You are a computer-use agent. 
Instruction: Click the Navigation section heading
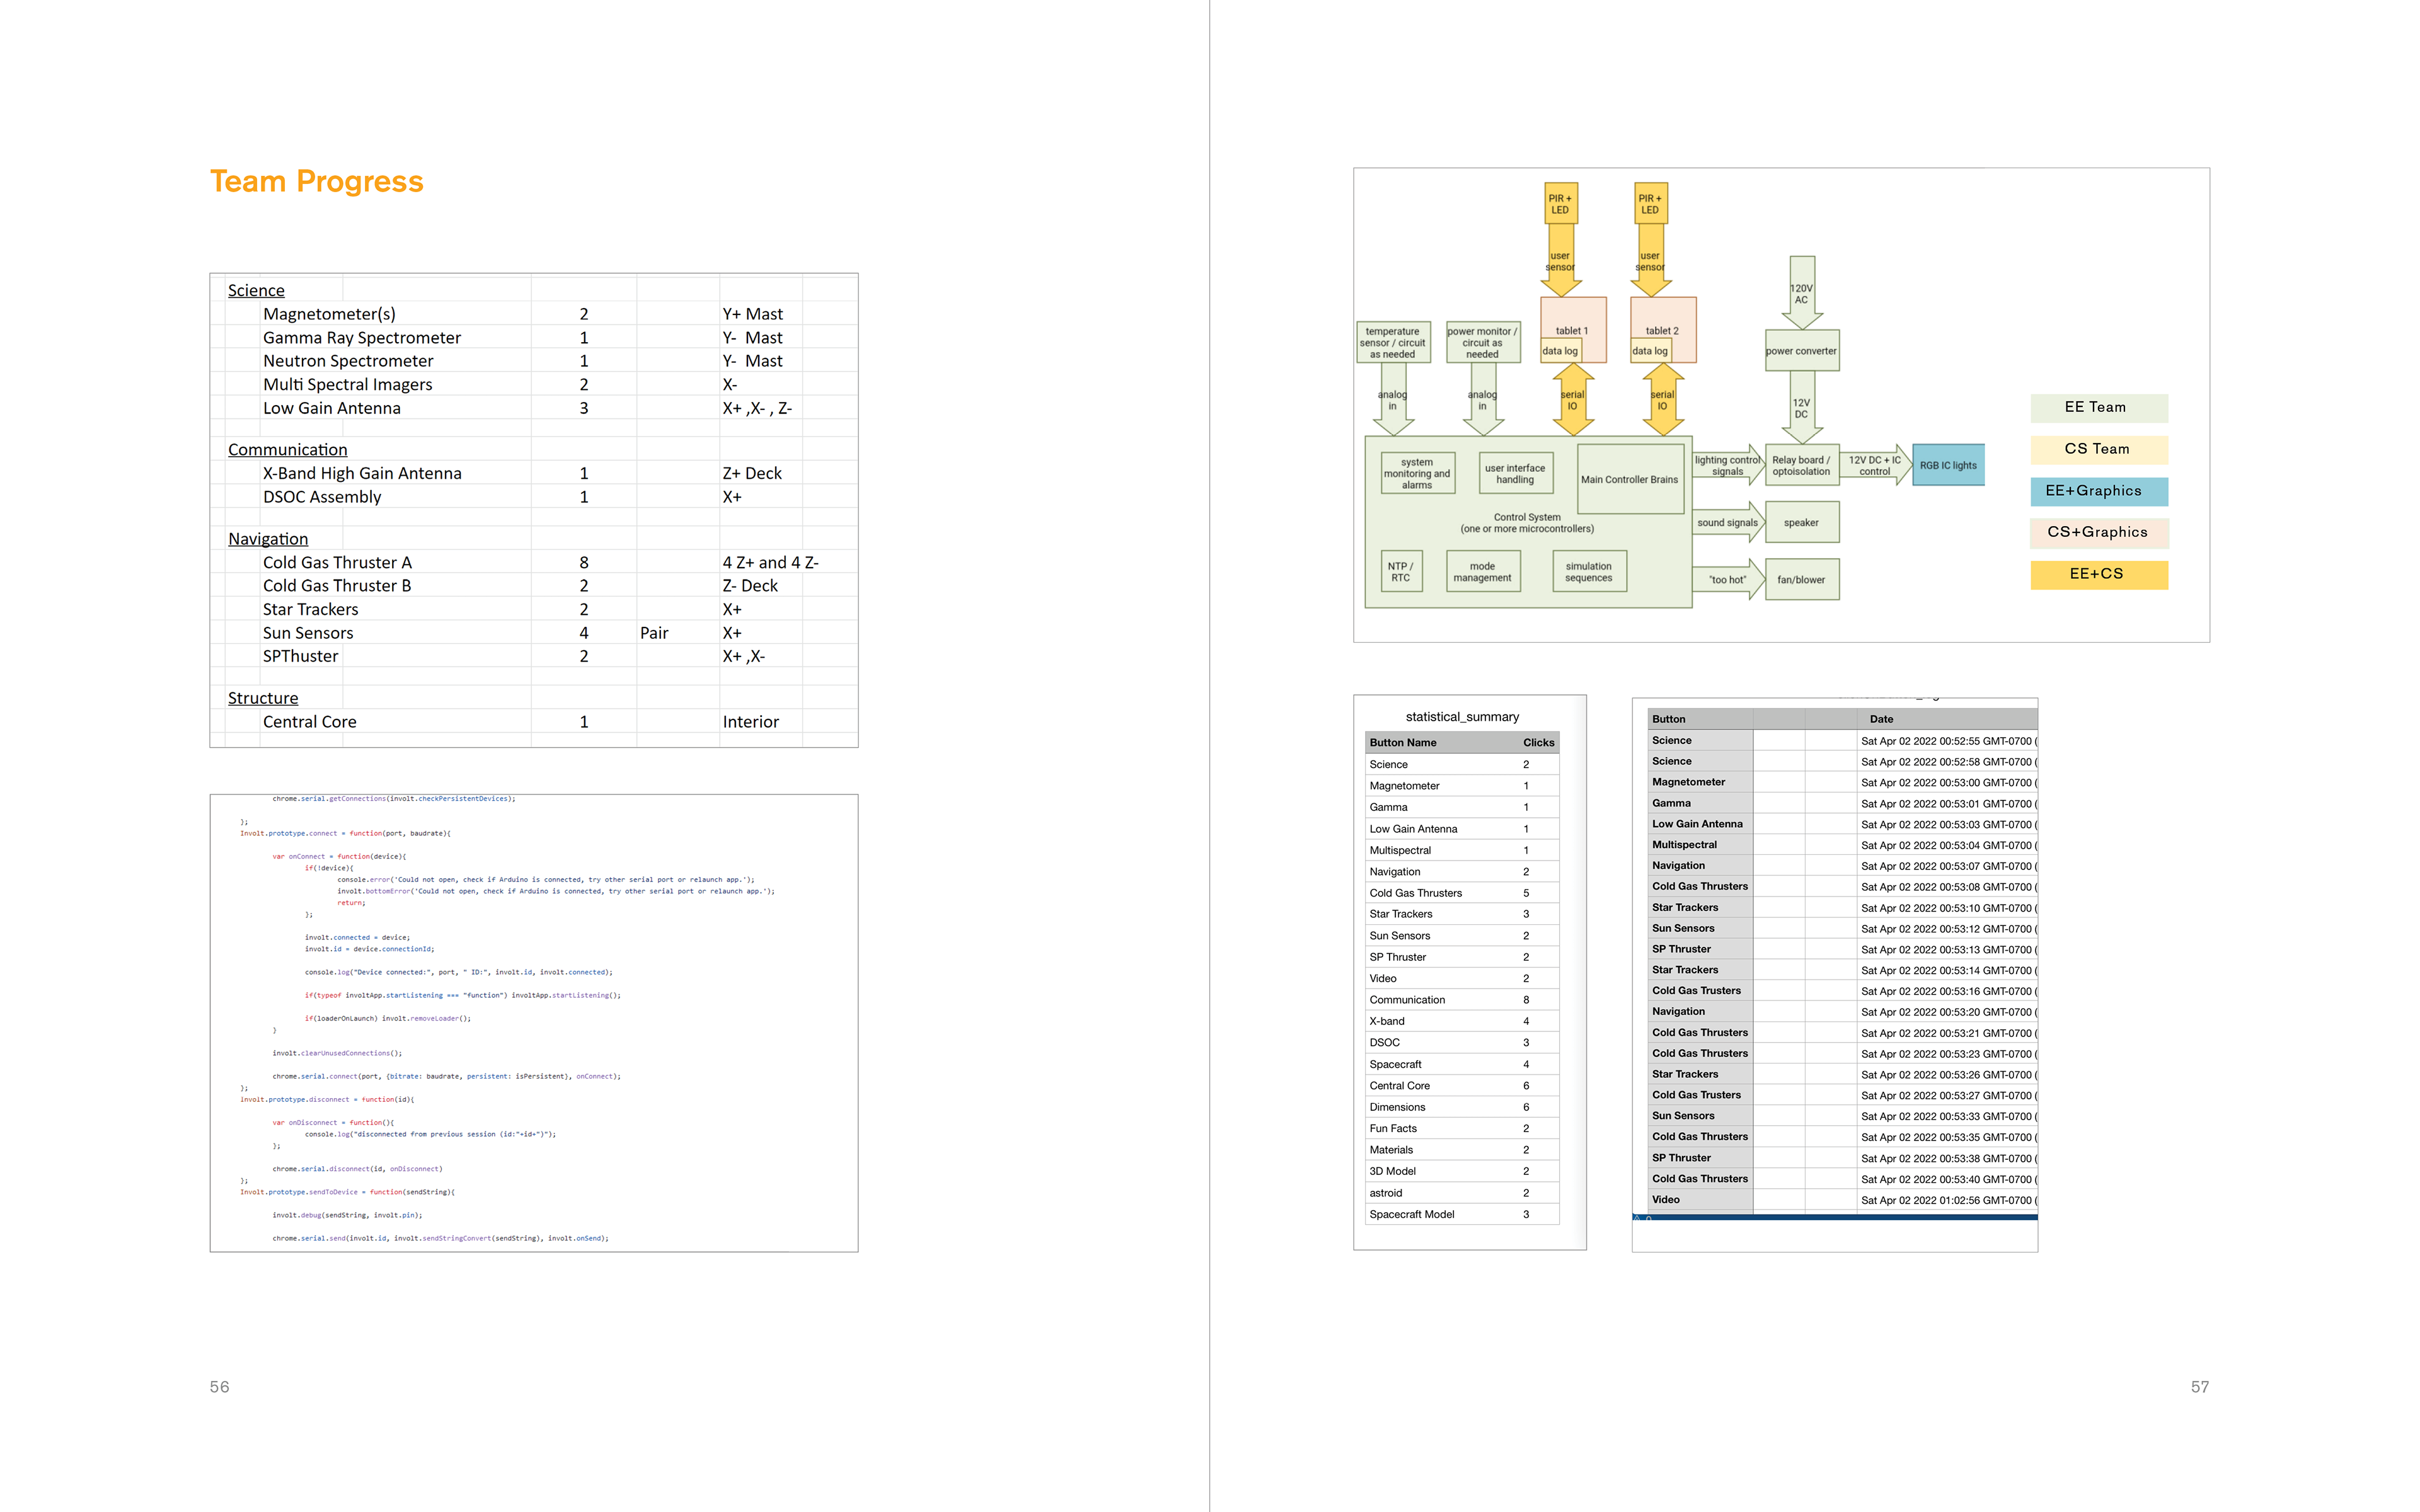pos(268,539)
